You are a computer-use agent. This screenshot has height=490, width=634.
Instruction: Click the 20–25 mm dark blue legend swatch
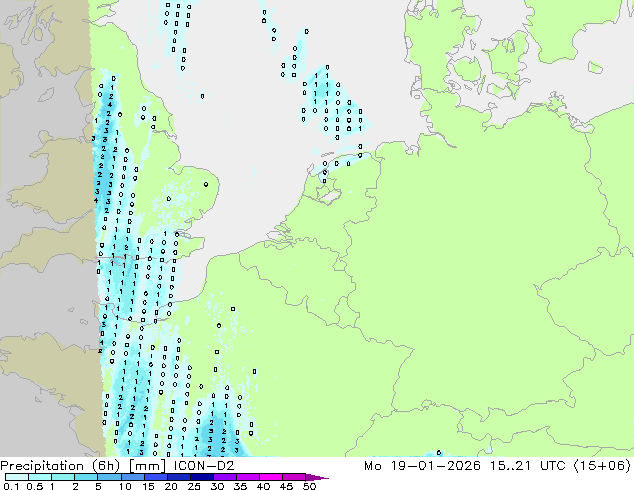coord(178,477)
